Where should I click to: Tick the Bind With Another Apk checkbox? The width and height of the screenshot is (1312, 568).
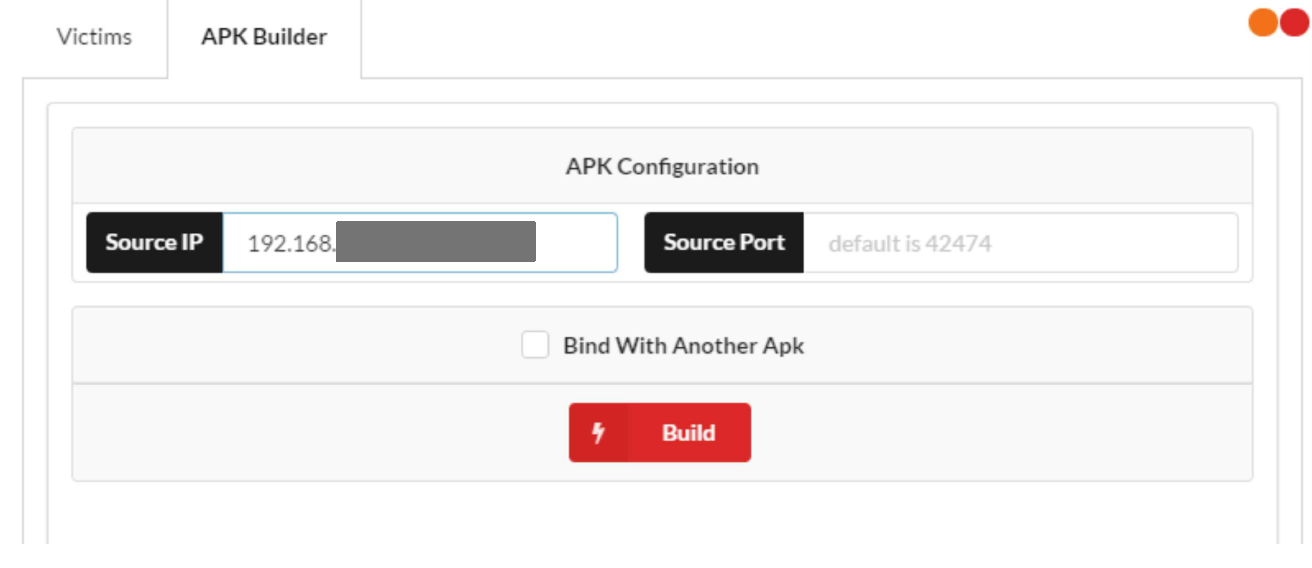point(535,346)
